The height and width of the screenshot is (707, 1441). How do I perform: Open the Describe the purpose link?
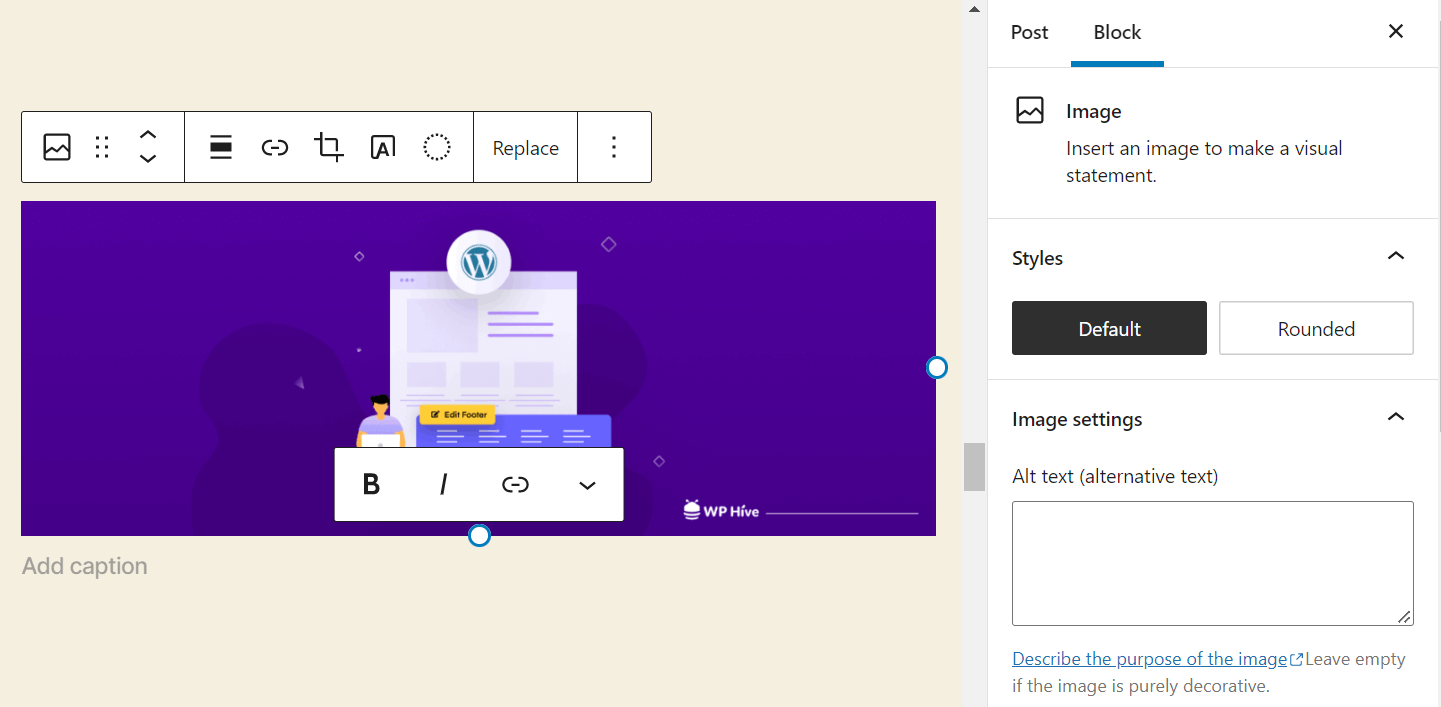pos(1148,658)
